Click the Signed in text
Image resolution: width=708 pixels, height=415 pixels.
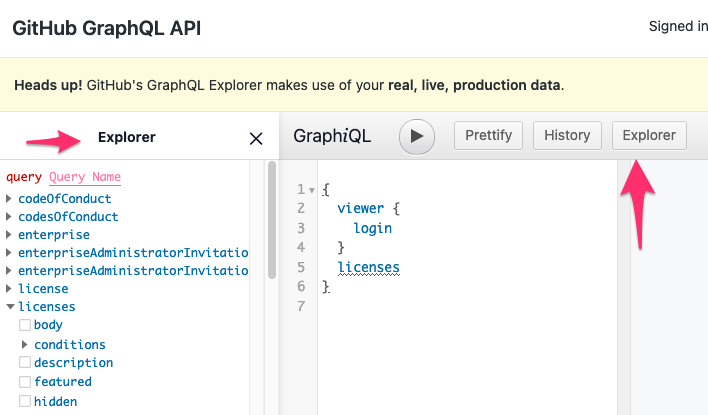678,27
